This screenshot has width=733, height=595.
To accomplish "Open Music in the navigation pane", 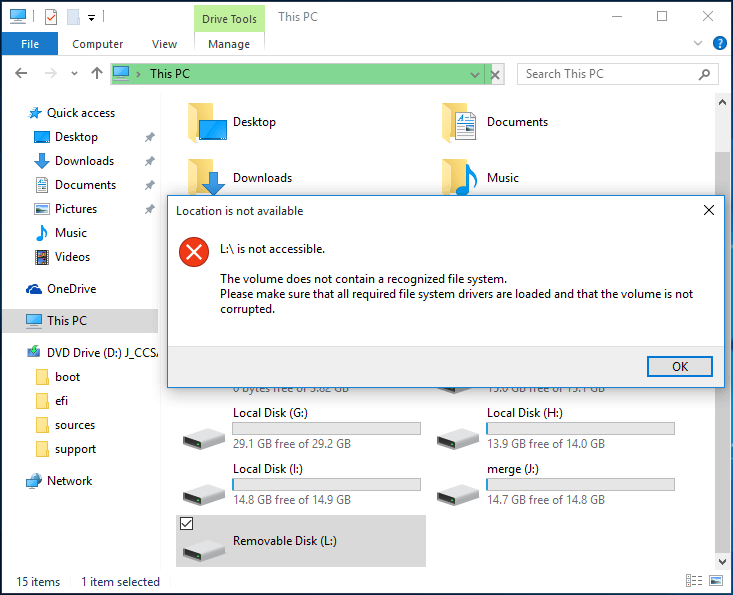I will [71, 233].
